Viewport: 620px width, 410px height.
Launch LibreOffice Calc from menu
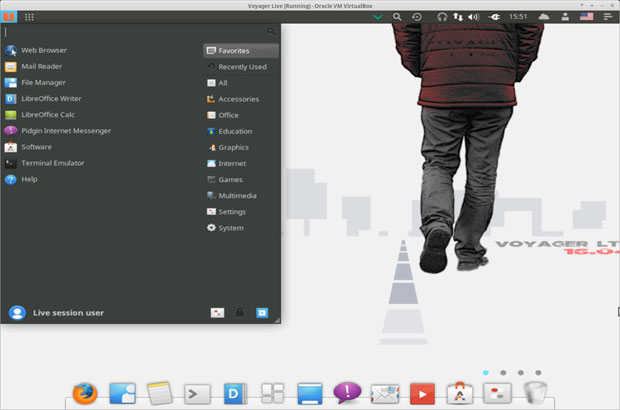click(101, 115)
